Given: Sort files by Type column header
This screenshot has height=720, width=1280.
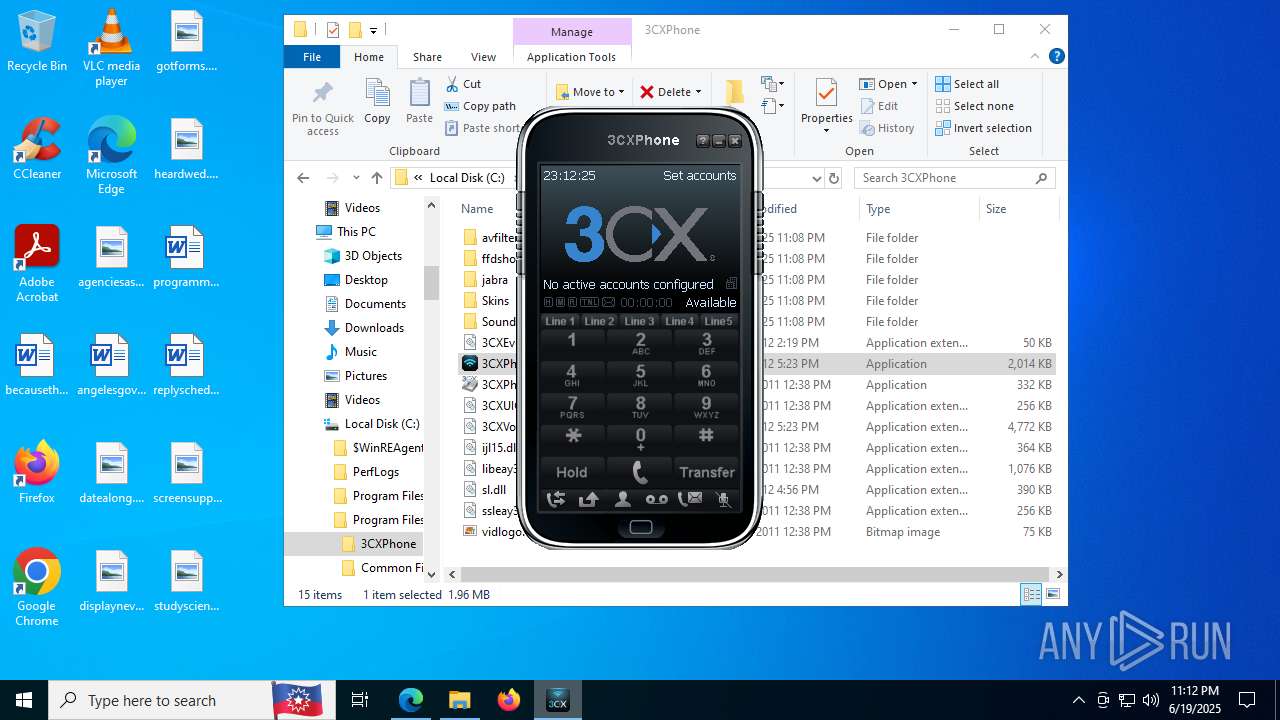Looking at the screenshot, I should pos(918,209).
